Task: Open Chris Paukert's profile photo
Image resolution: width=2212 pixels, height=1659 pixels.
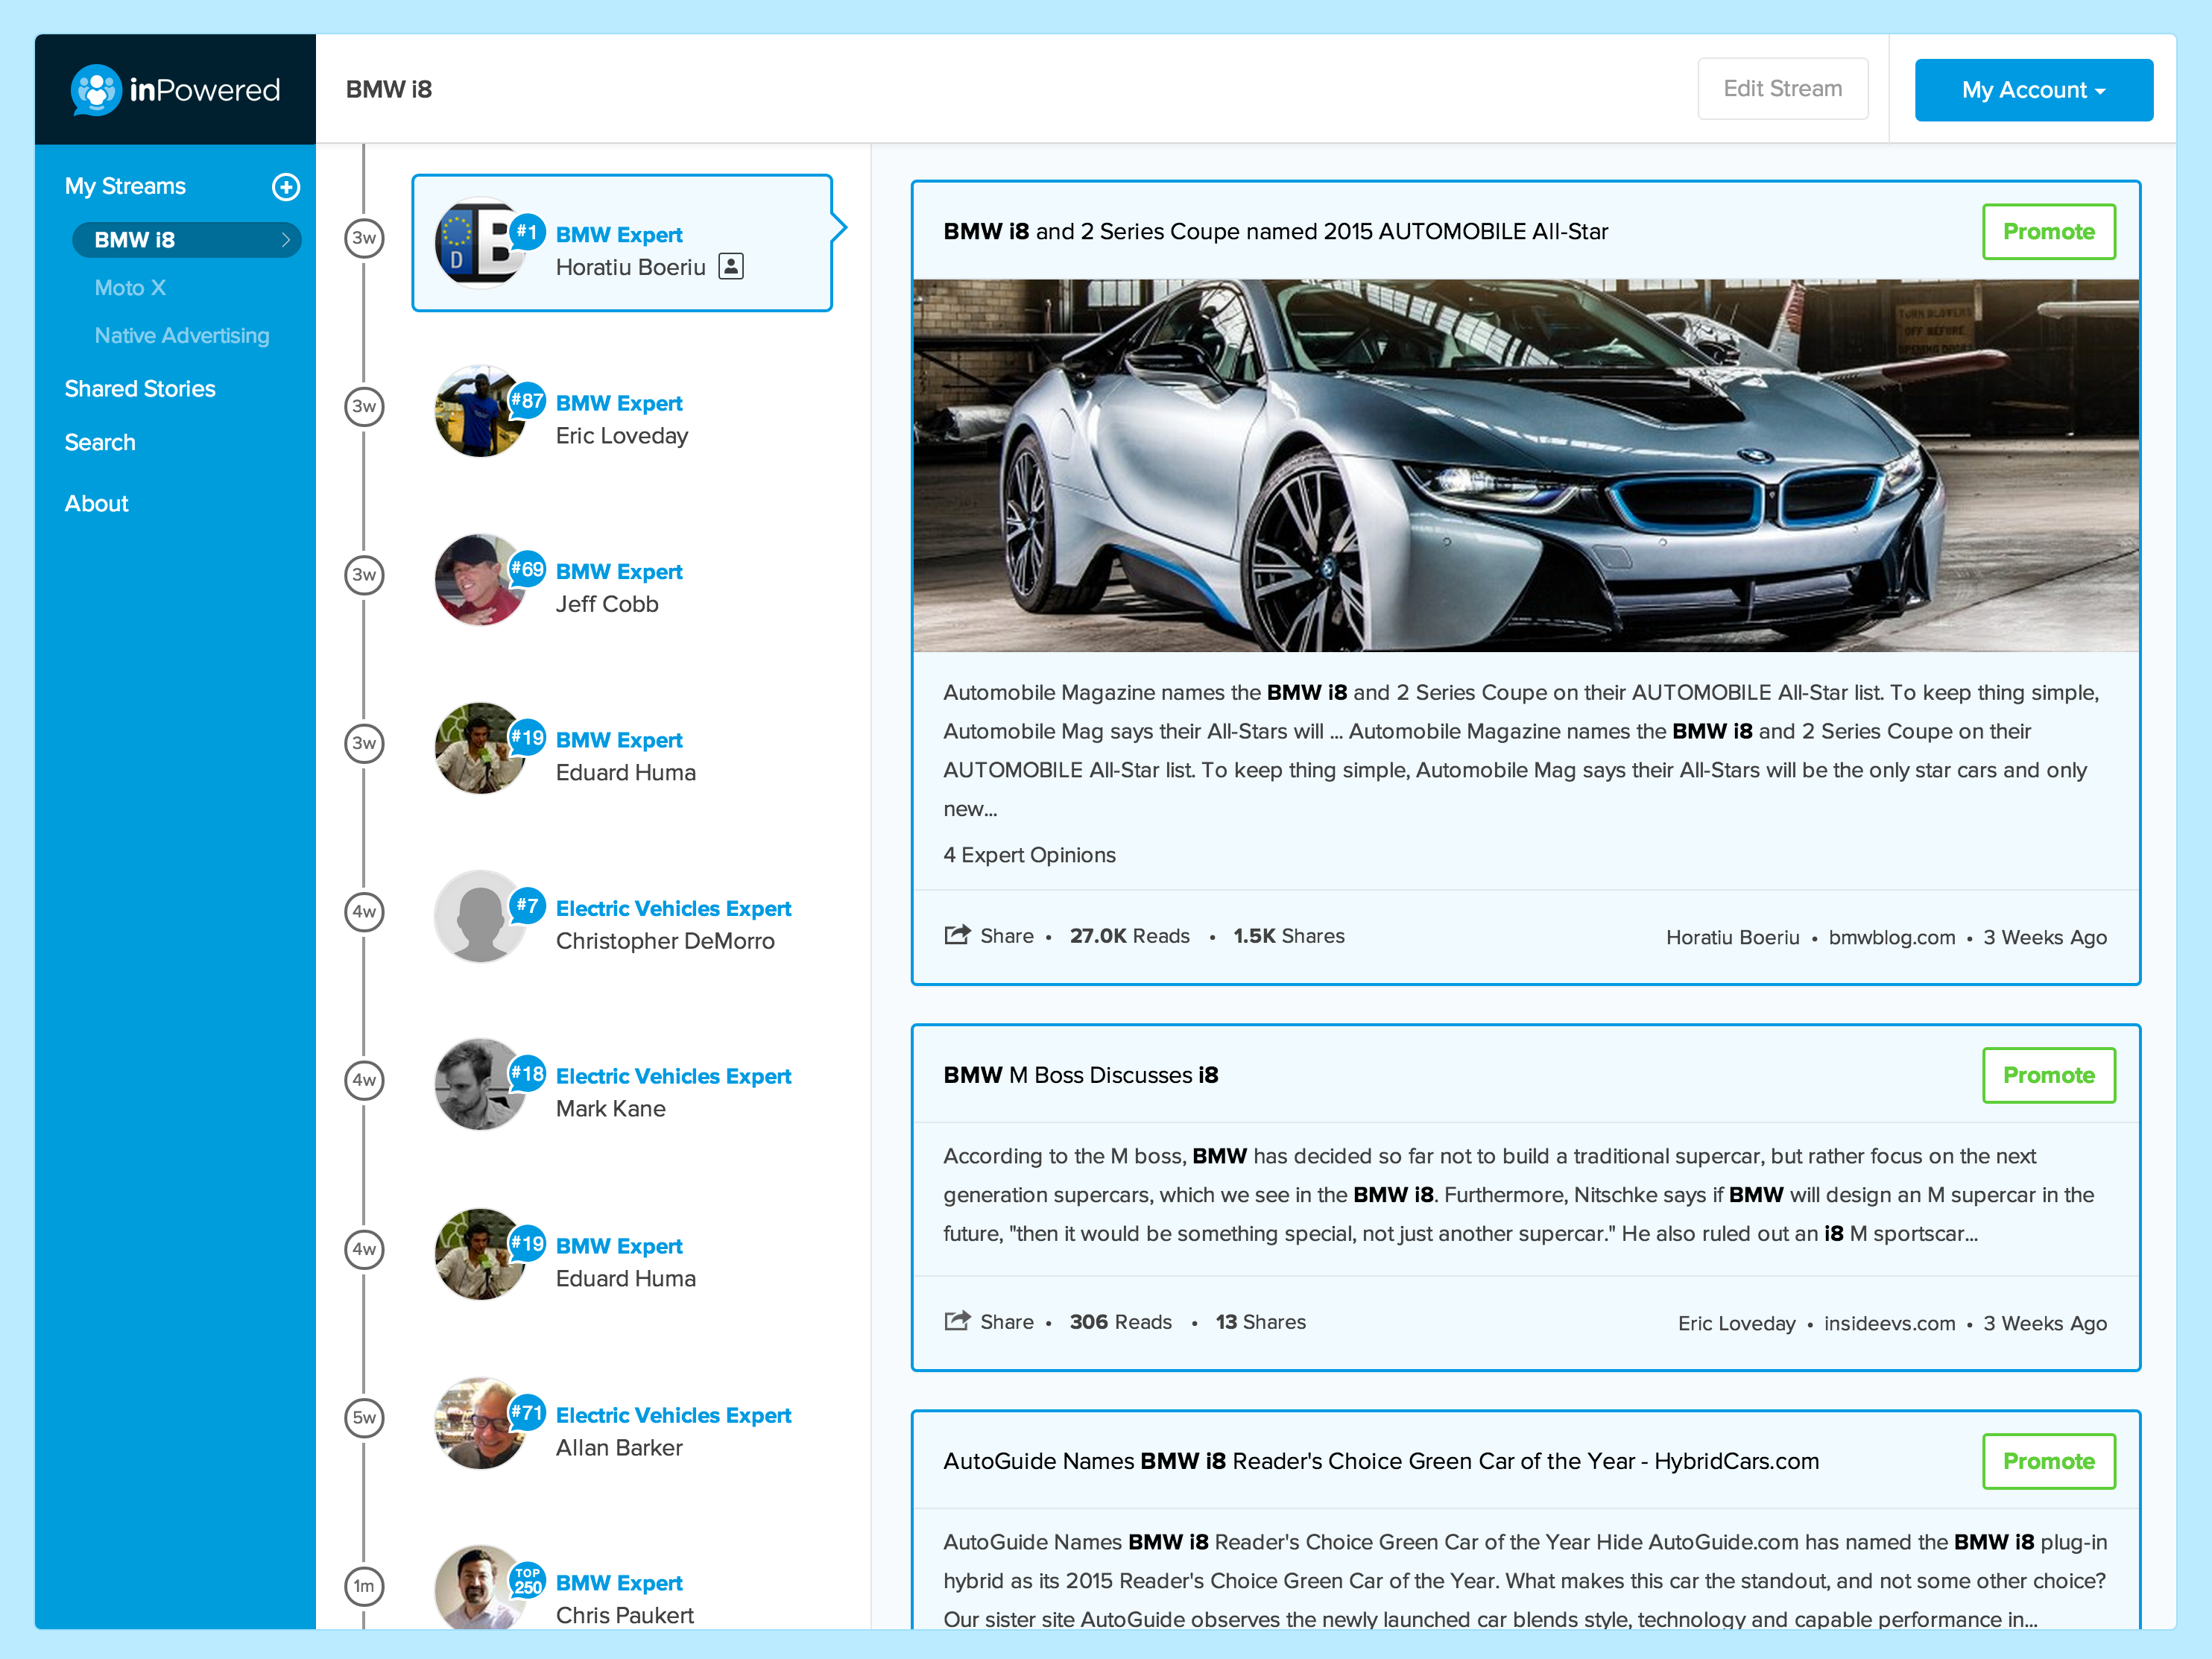Action: pyautogui.click(x=480, y=1588)
